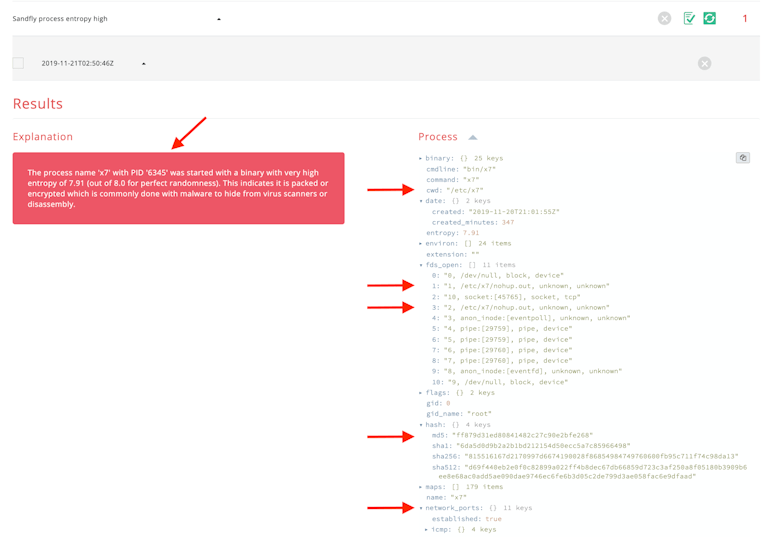768x537 pixels.
Task: Dismiss the Sandfly process entropy high alert
Action: (x=664, y=19)
